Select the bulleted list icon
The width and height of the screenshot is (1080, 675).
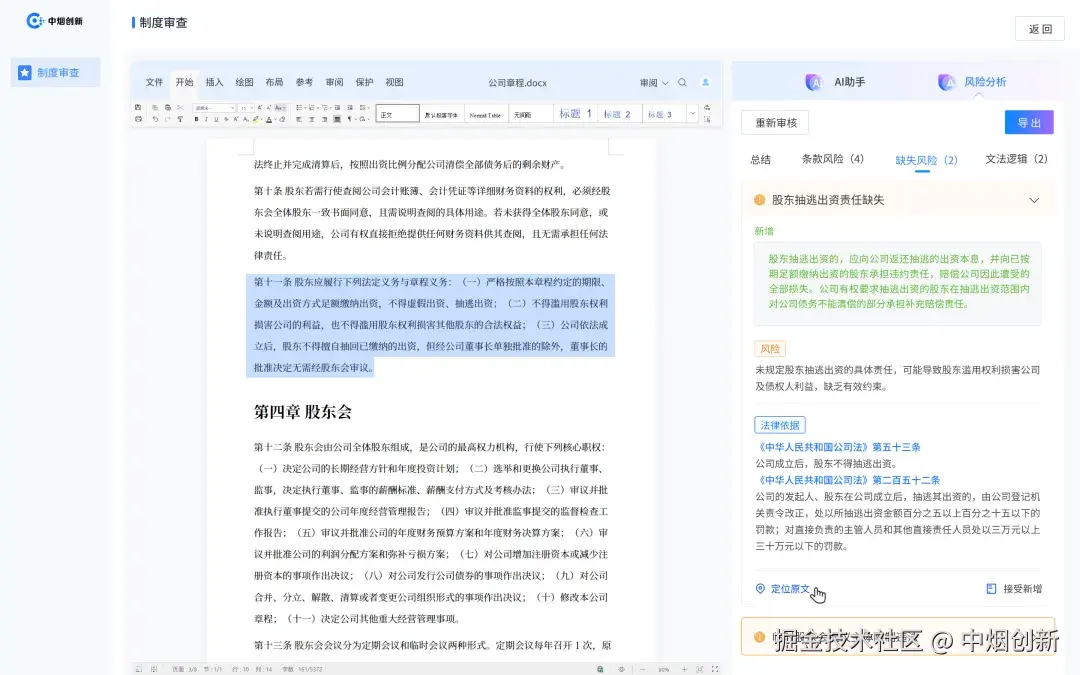coord(299,107)
